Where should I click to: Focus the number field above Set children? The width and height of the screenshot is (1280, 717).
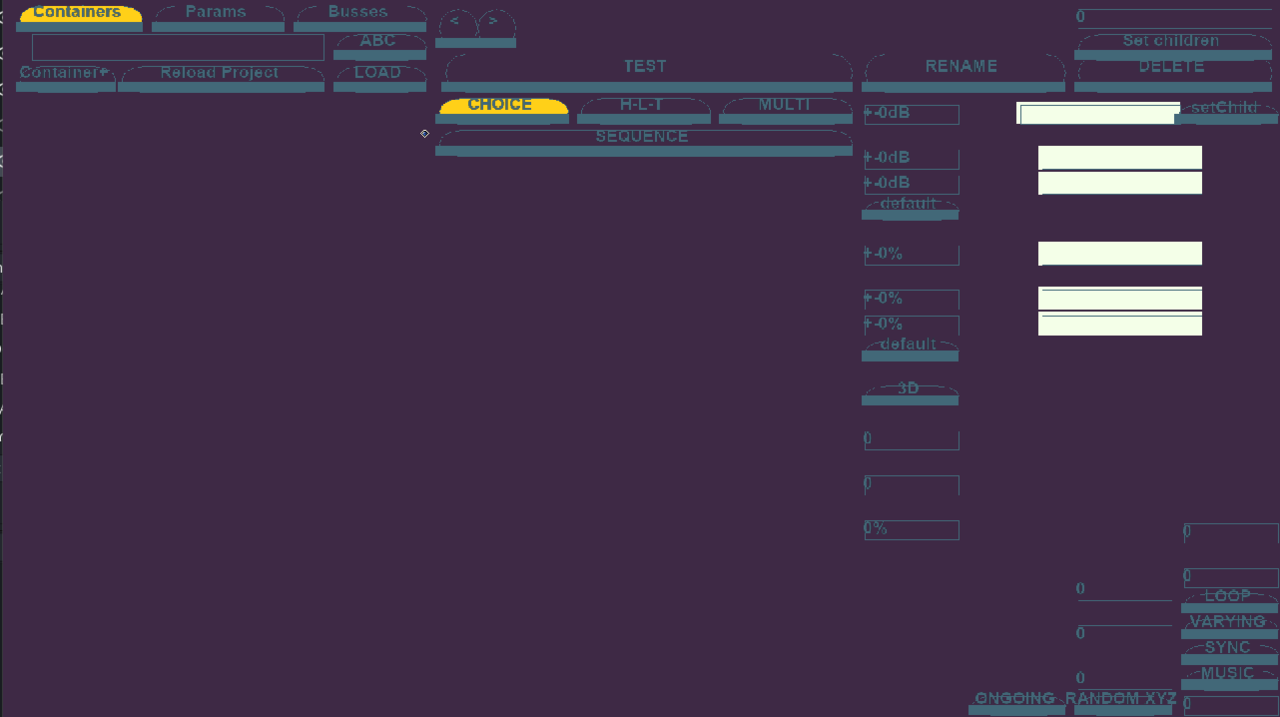[1175, 18]
